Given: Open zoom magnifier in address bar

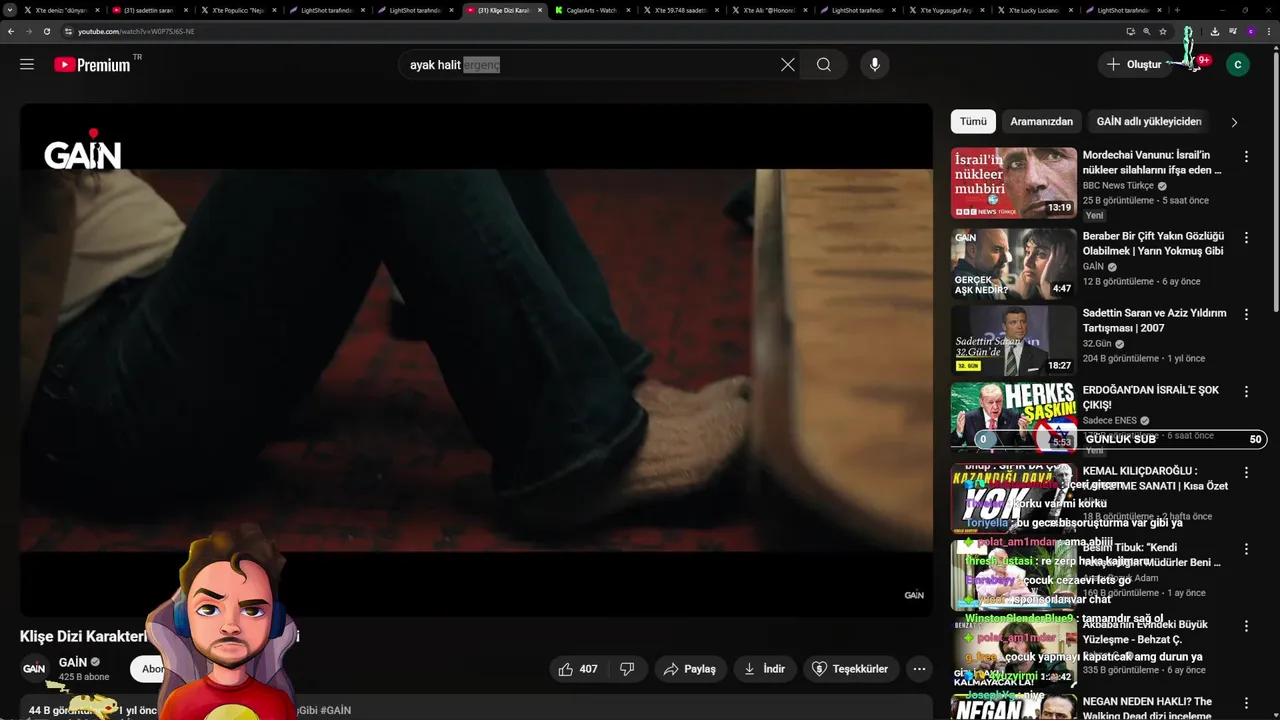Looking at the screenshot, I should coord(1146,31).
